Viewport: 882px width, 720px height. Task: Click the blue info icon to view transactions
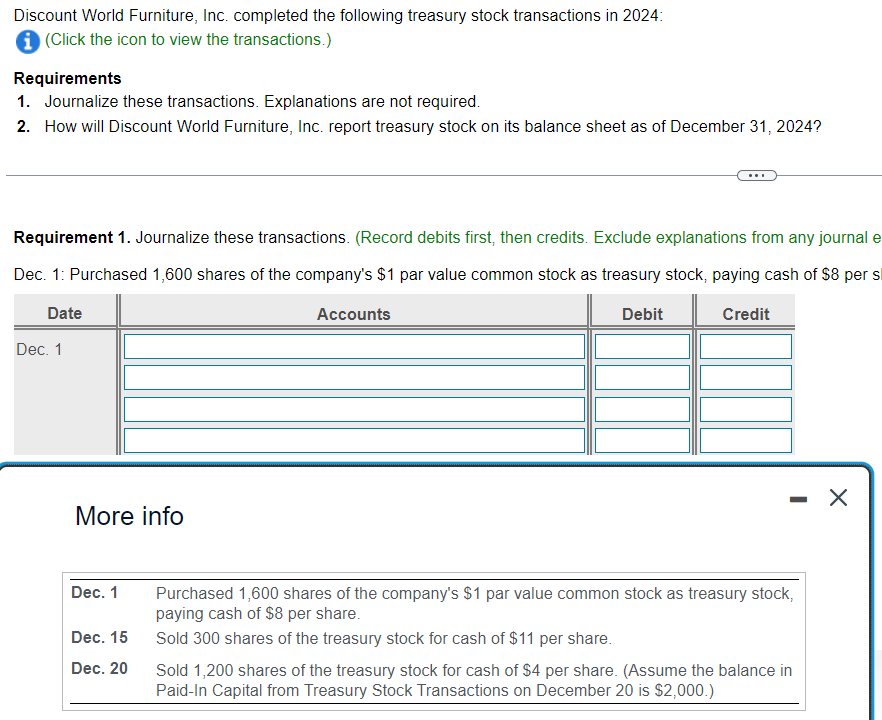click(x=28, y=42)
